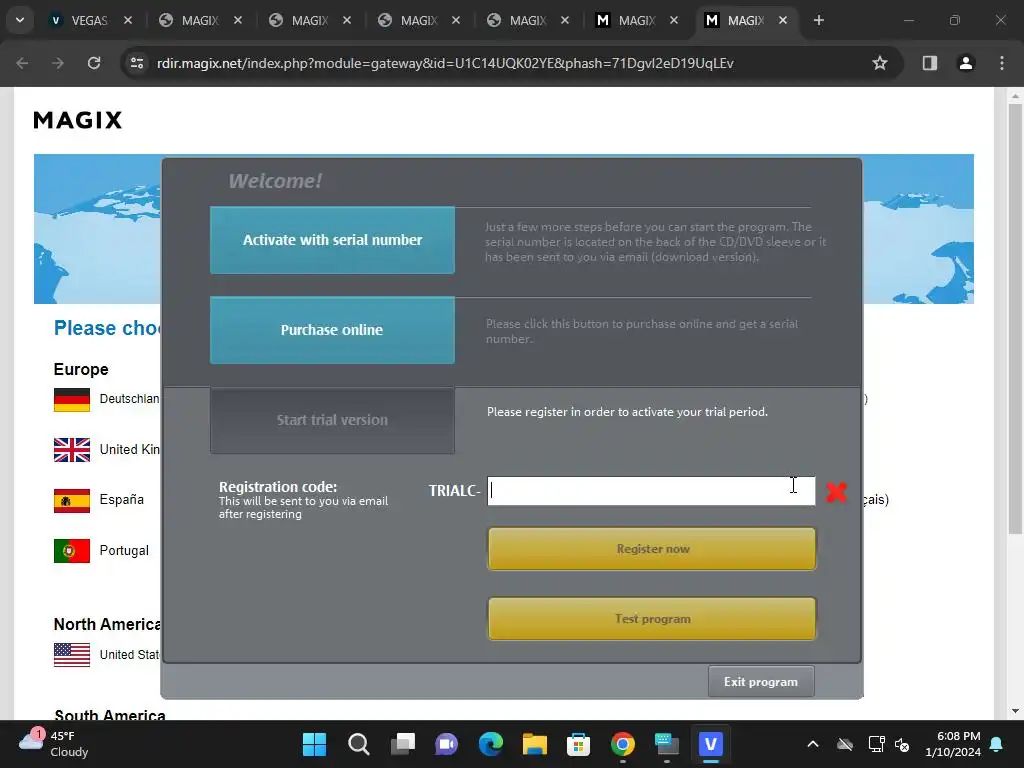Open the Chrome profile menu
Image resolution: width=1024 pixels, height=768 pixels.
pyautogui.click(x=966, y=63)
